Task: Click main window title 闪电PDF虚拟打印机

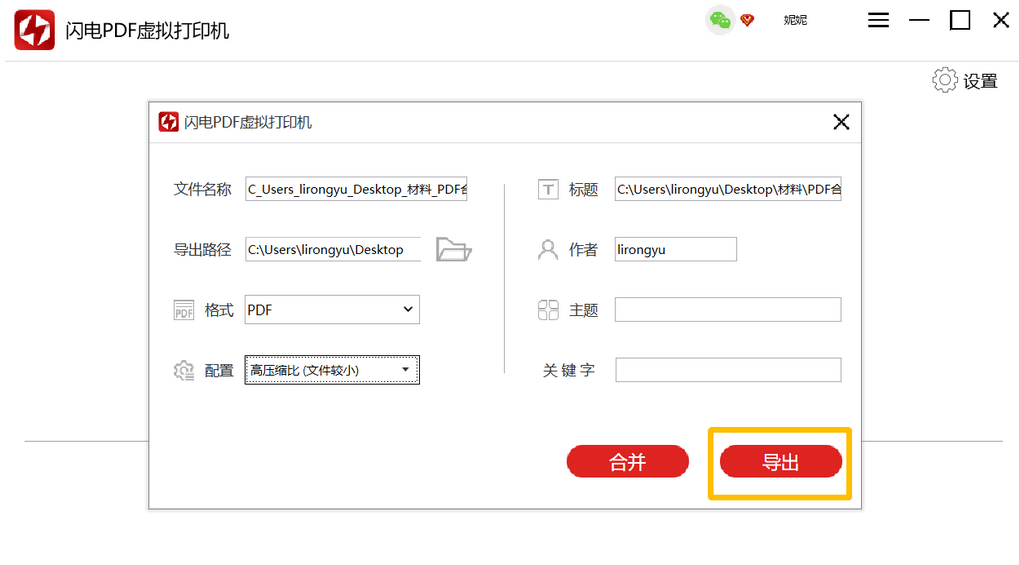Action: click(147, 31)
